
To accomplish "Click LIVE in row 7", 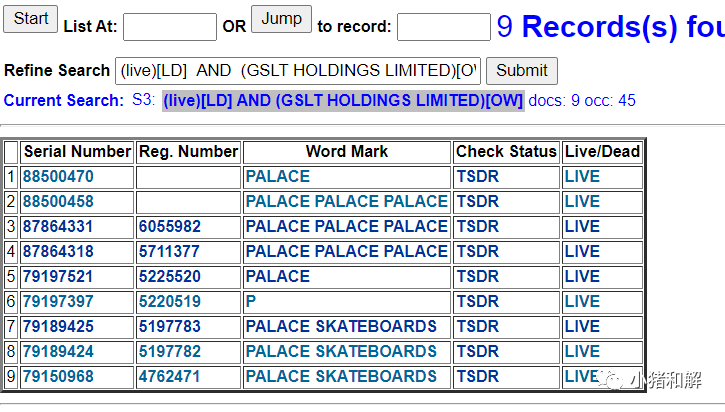I will [x=582, y=326].
